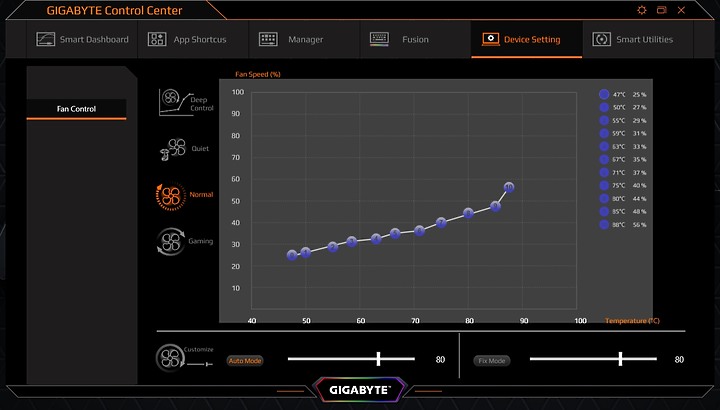Click the 67°C 35% legend dot
Screen dimensions: 720x410
coord(604,159)
